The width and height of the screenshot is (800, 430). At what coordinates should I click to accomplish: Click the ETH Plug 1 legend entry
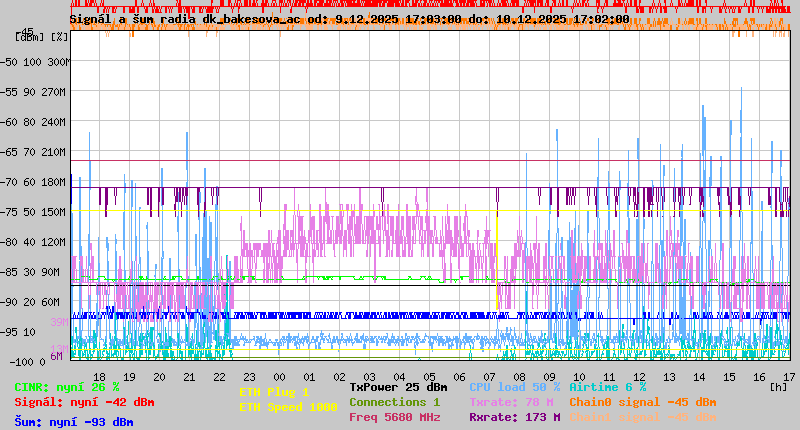click(x=274, y=392)
